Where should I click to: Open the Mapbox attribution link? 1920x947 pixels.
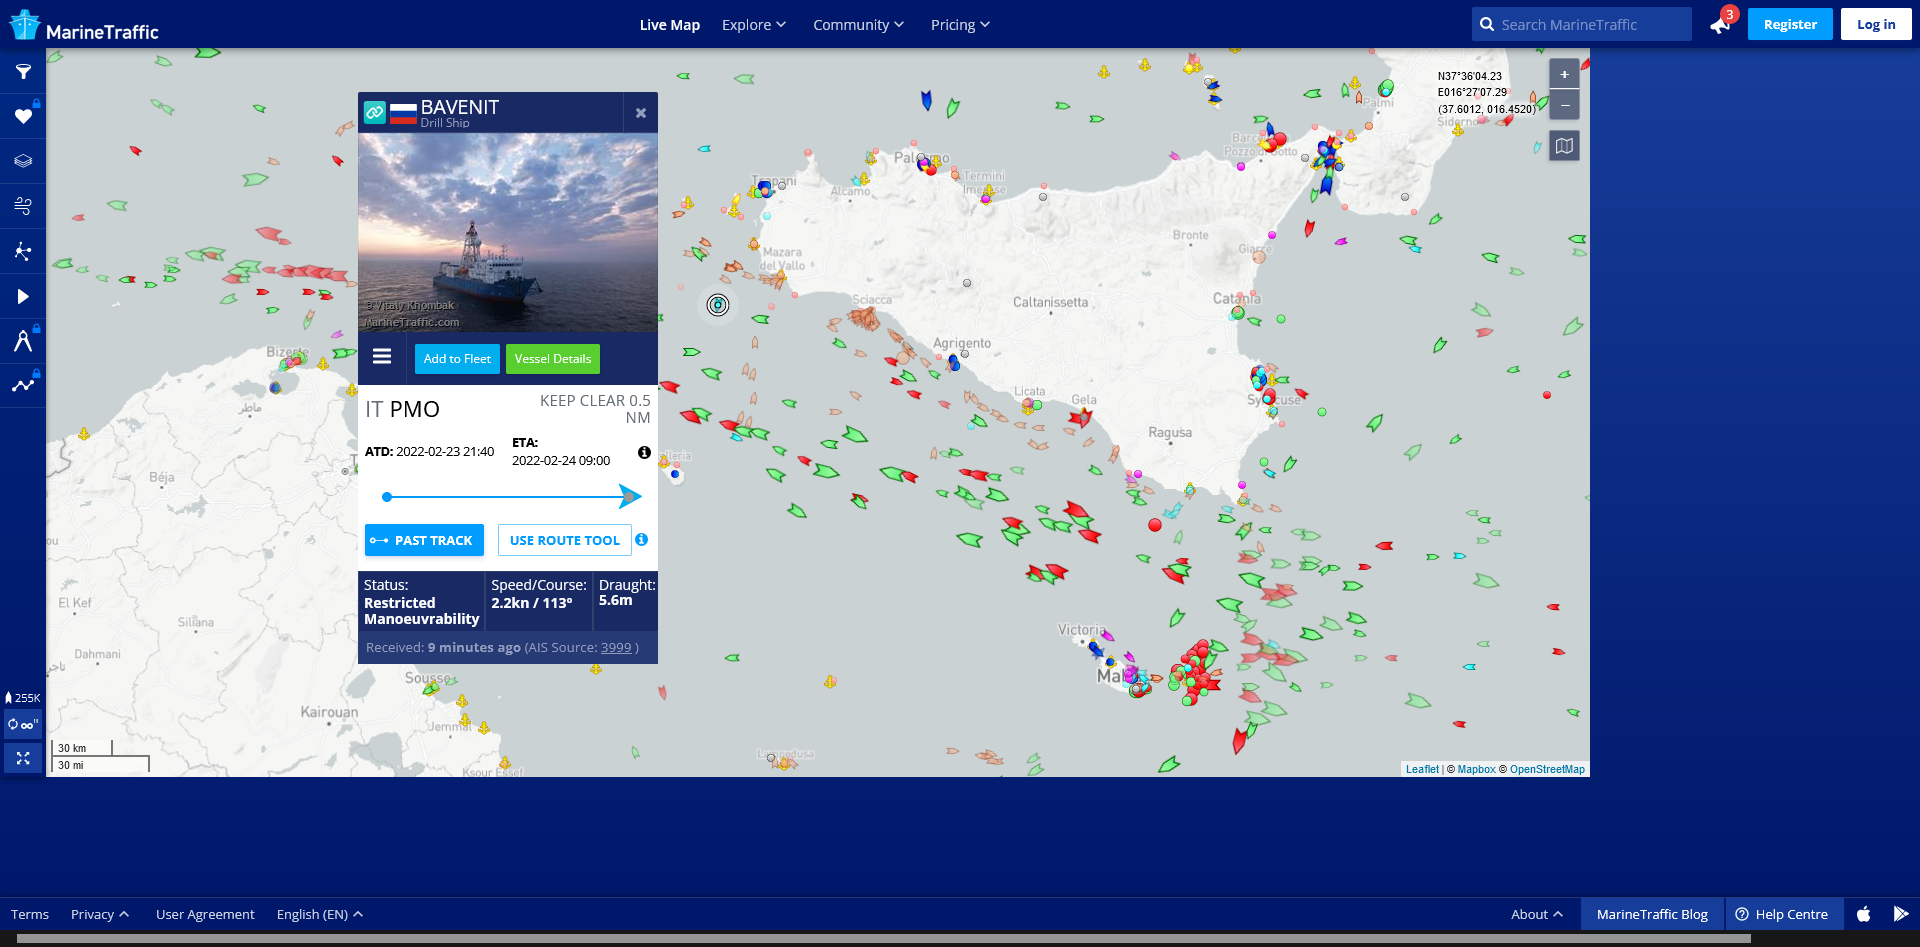click(1477, 769)
